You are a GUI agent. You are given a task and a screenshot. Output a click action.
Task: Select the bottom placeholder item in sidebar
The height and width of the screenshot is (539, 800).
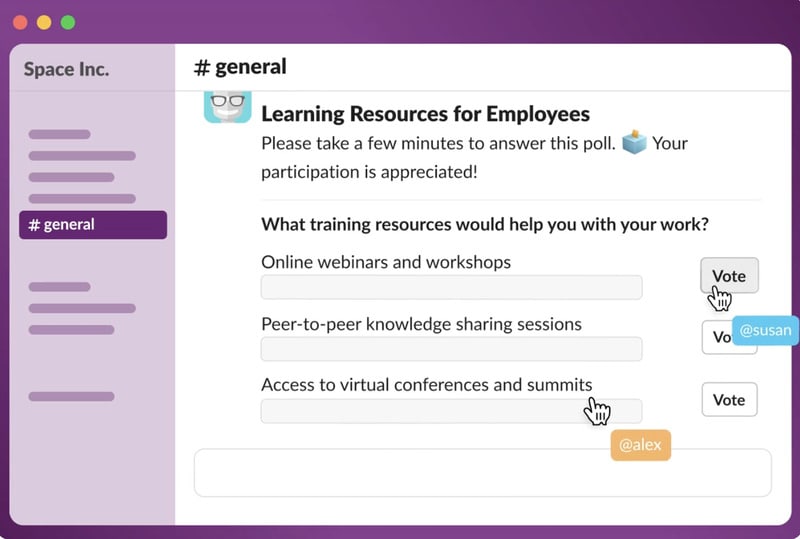click(71, 397)
